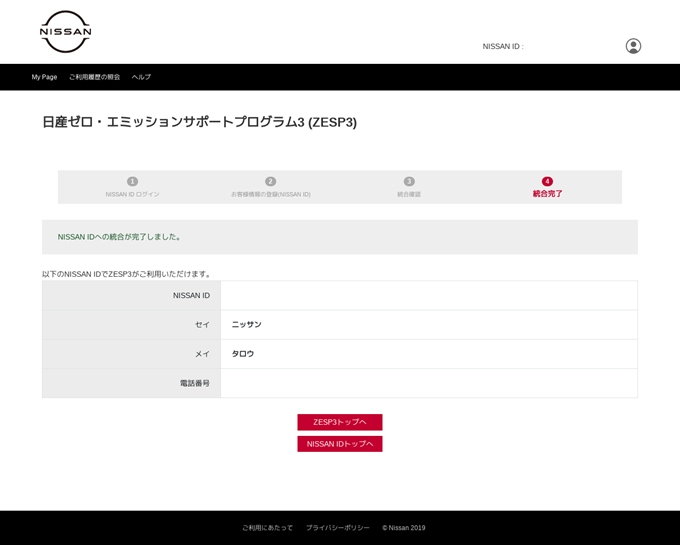Viewport: 680px width, 545px height.
Task: Click the Nissan logo in the header
Action: (65, 32)
